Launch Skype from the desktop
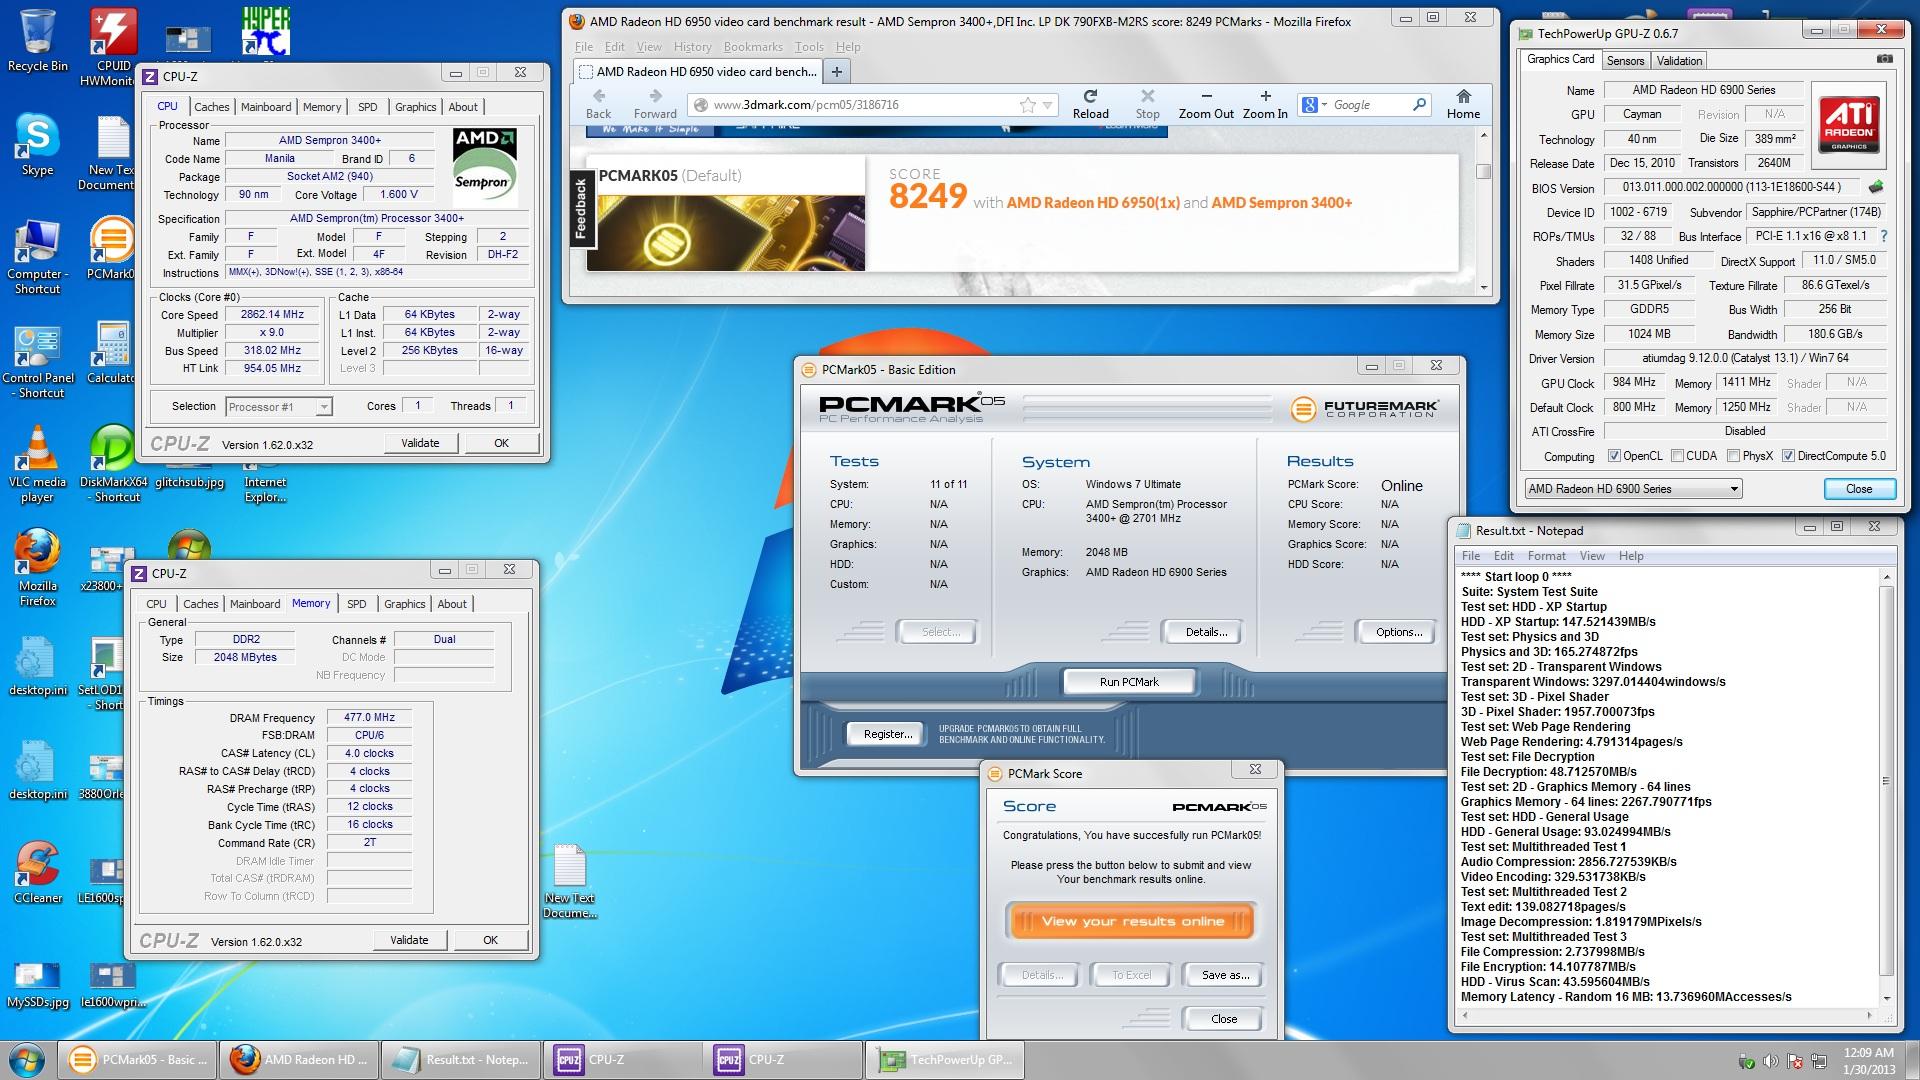The height and width of the screenshot is (1080, 1920). 37,146
